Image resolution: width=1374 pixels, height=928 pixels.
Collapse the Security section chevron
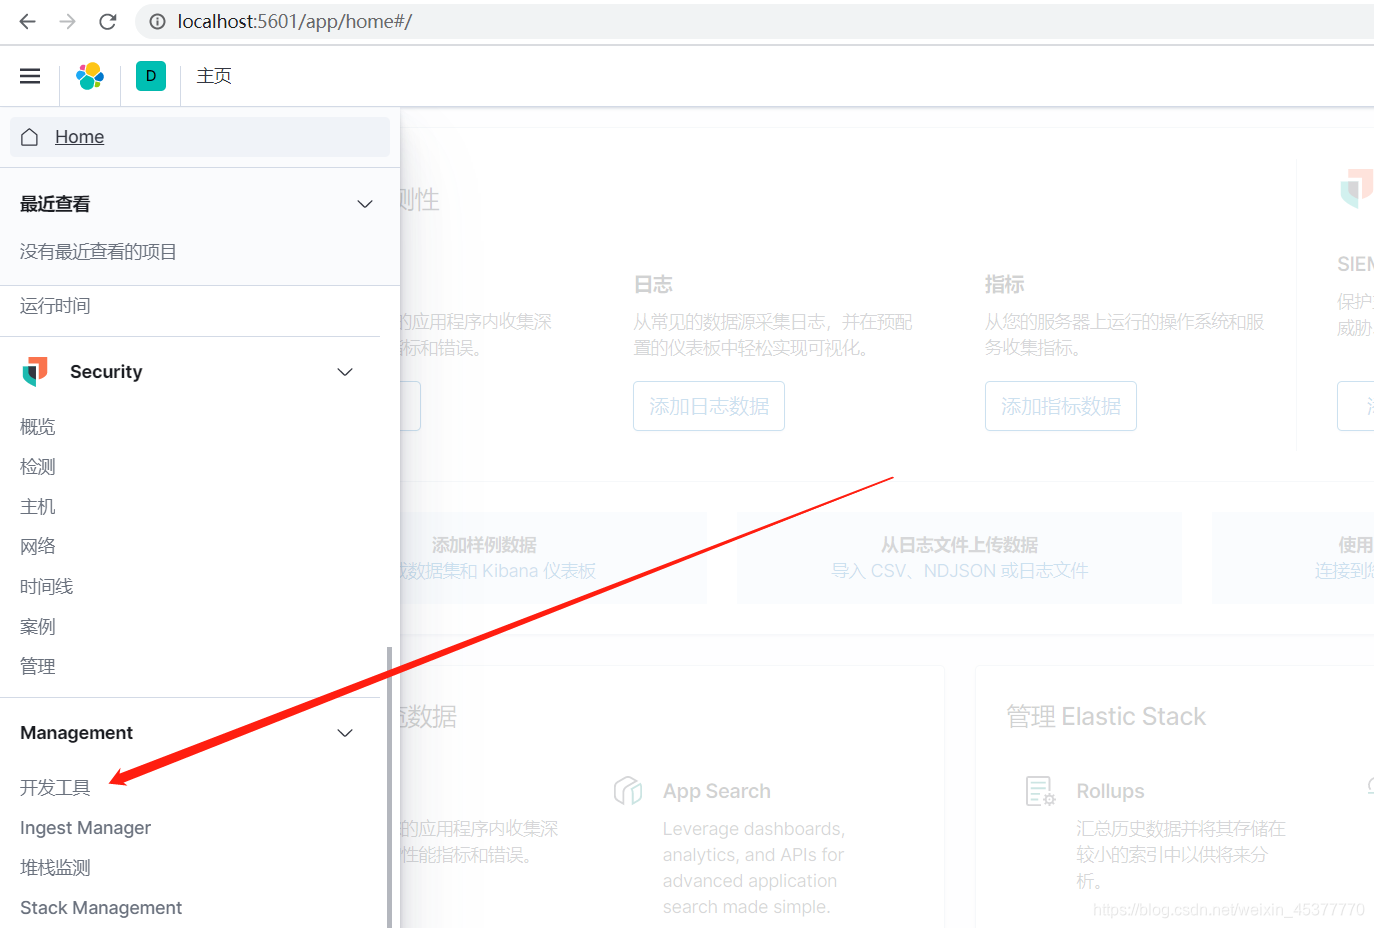345,372
